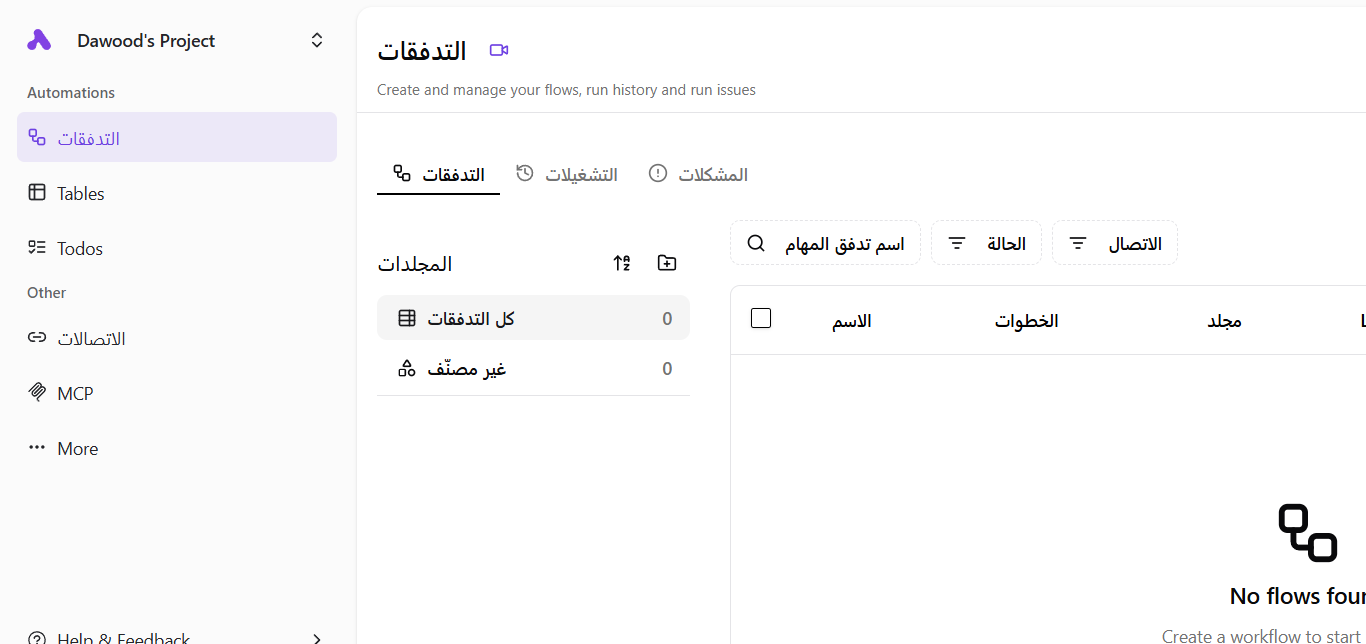1366x644 pixels.
Task: Open Tables from the sidebar
Action: pyautogui.click(x=80, y=193)
